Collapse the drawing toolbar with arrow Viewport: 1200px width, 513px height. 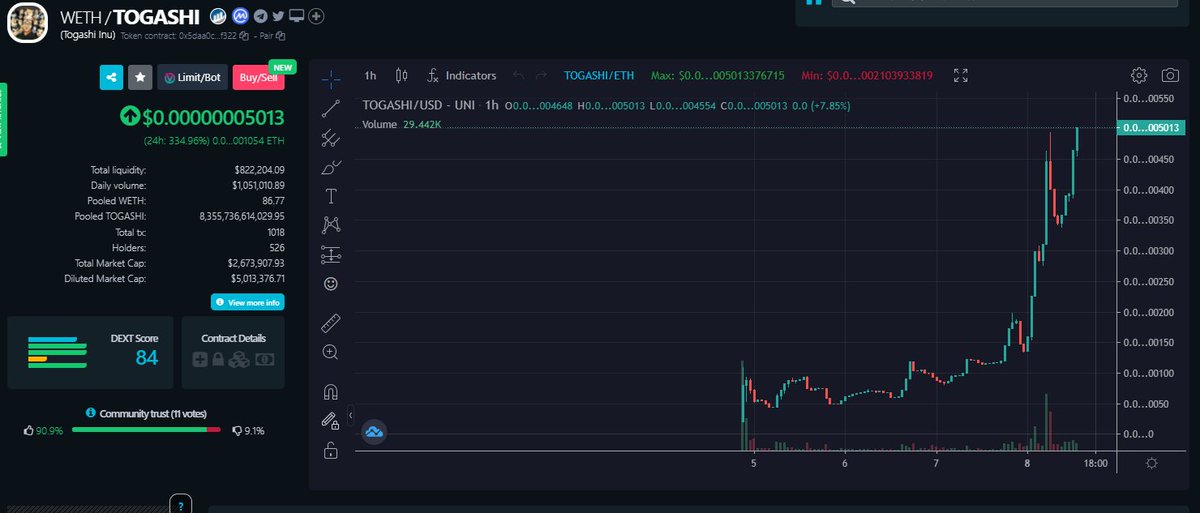(351, 414)
